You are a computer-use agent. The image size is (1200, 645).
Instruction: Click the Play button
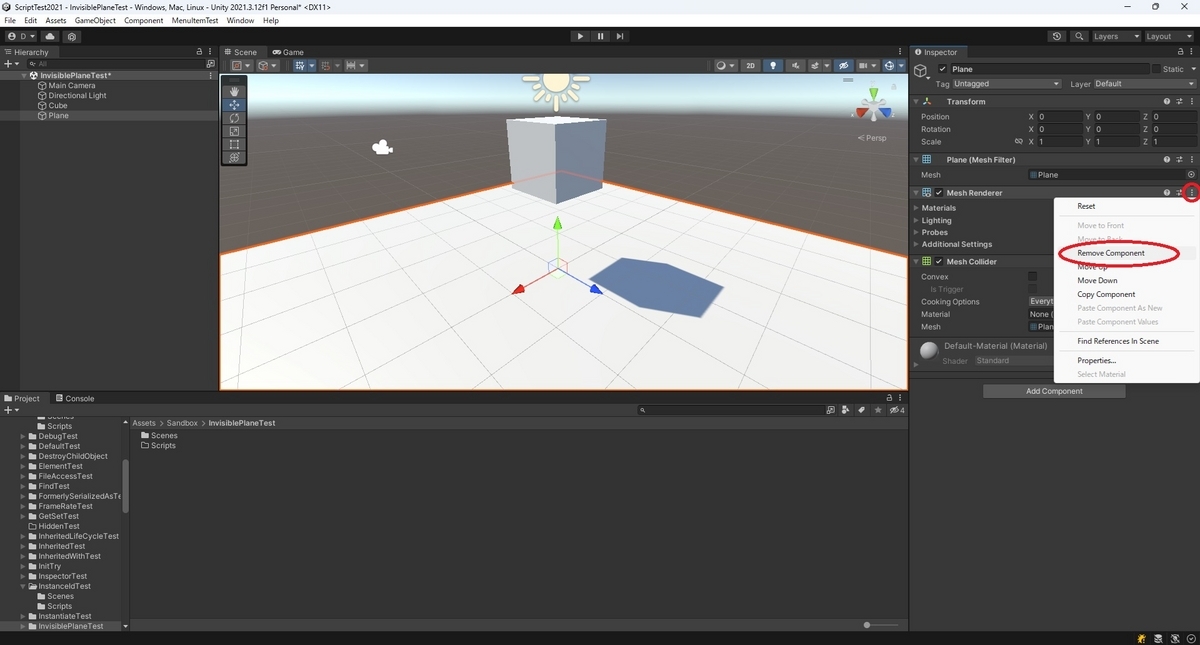[x=580, y=36]
